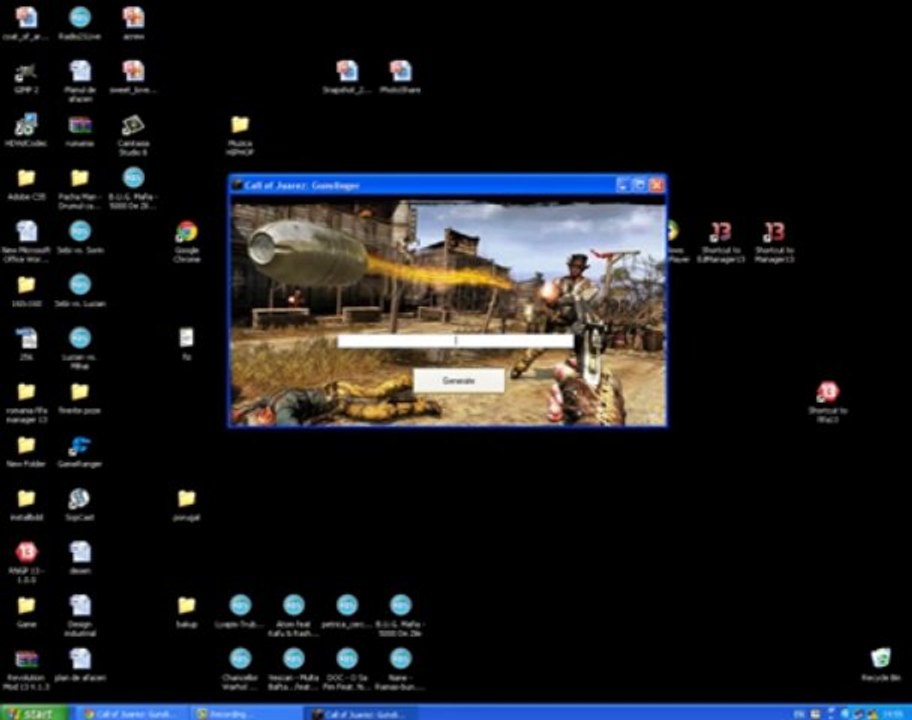Switch to the Chrome Call of Juarez taskbar button

pyautogui.click(x=132, y=714)
